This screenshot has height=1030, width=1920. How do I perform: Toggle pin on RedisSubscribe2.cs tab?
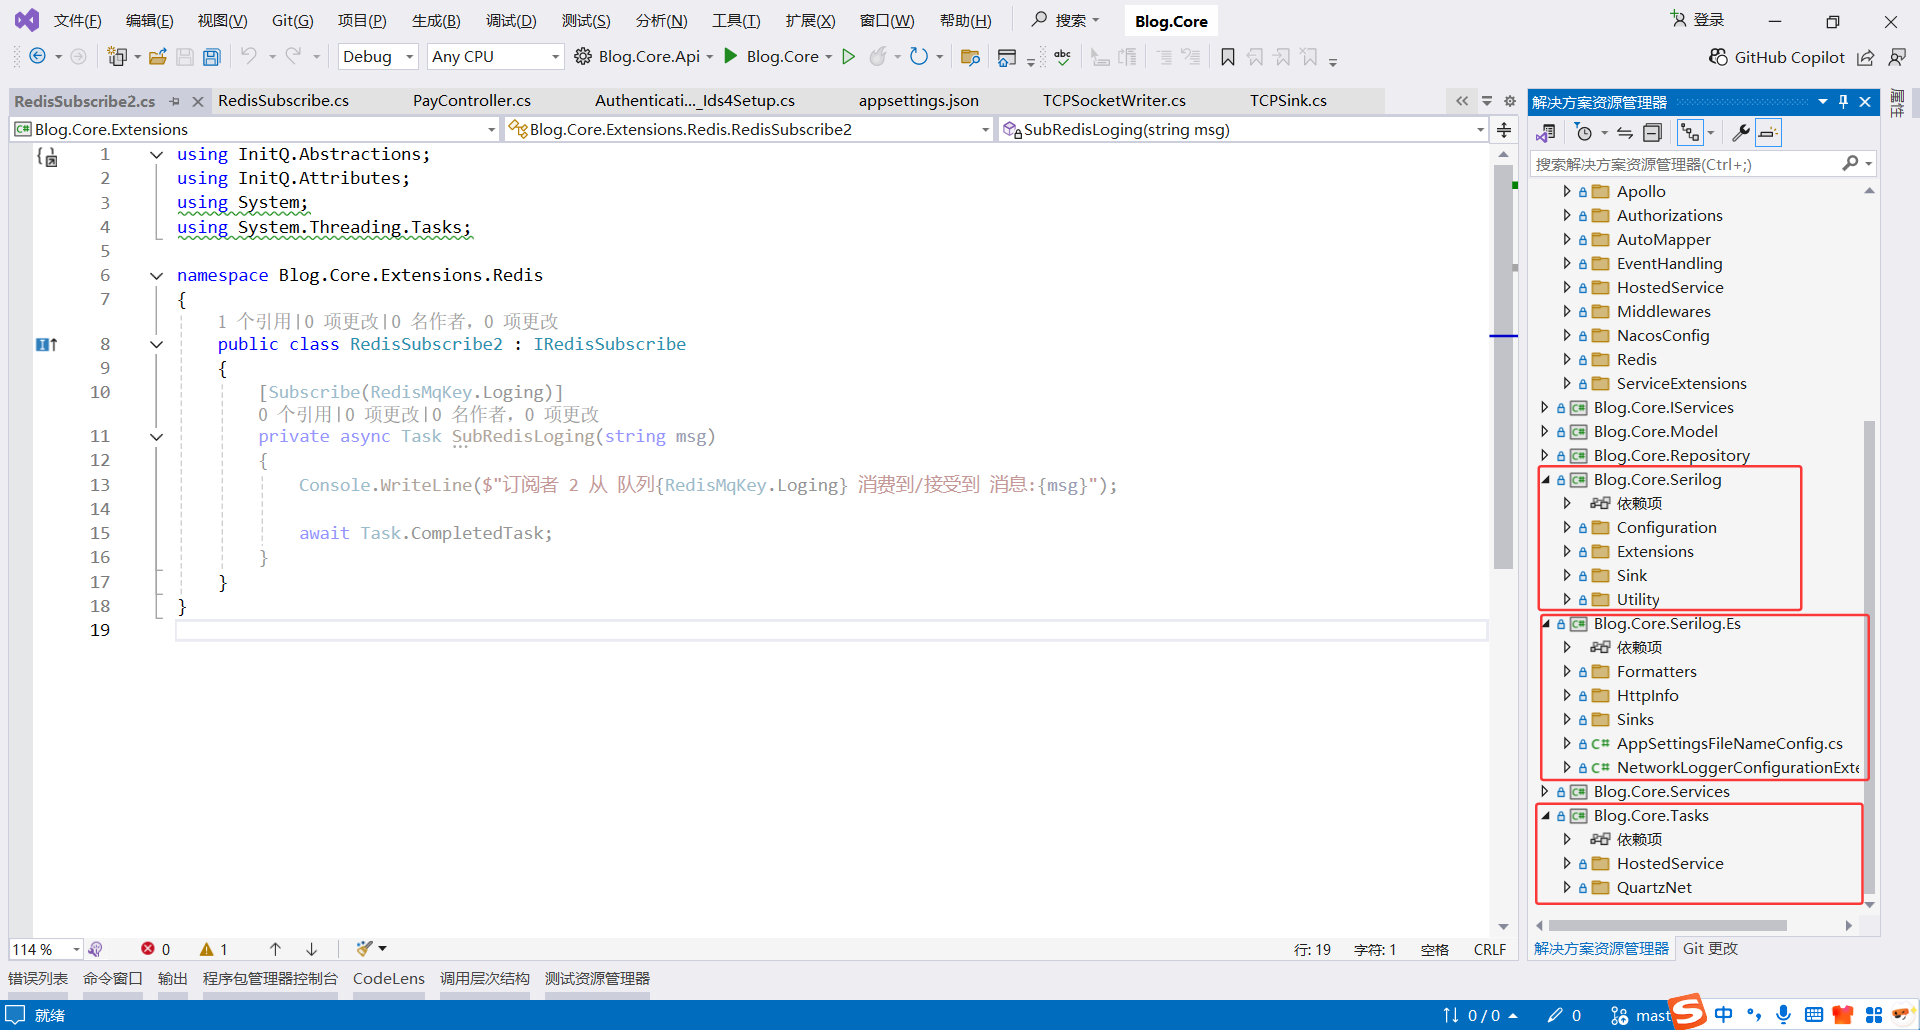tap(175, 101)
